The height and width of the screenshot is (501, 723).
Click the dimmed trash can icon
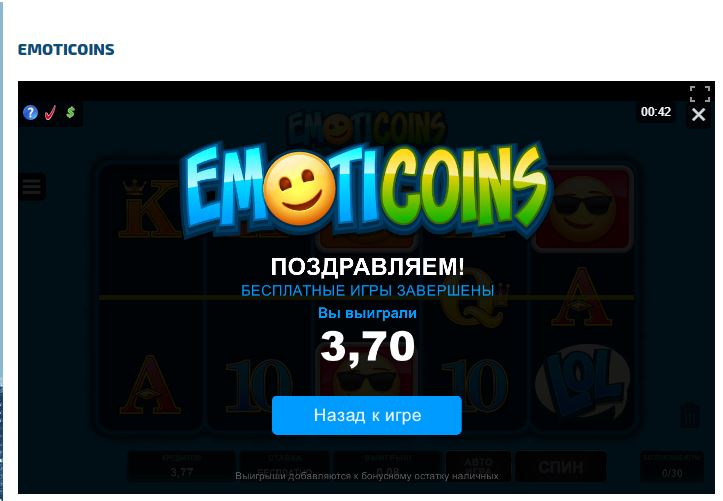pyautogui.click(x=690, y=414)
